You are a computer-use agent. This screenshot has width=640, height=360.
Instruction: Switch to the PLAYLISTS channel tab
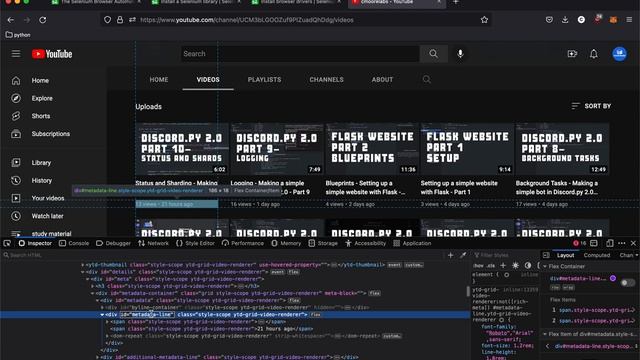point(264,80)
